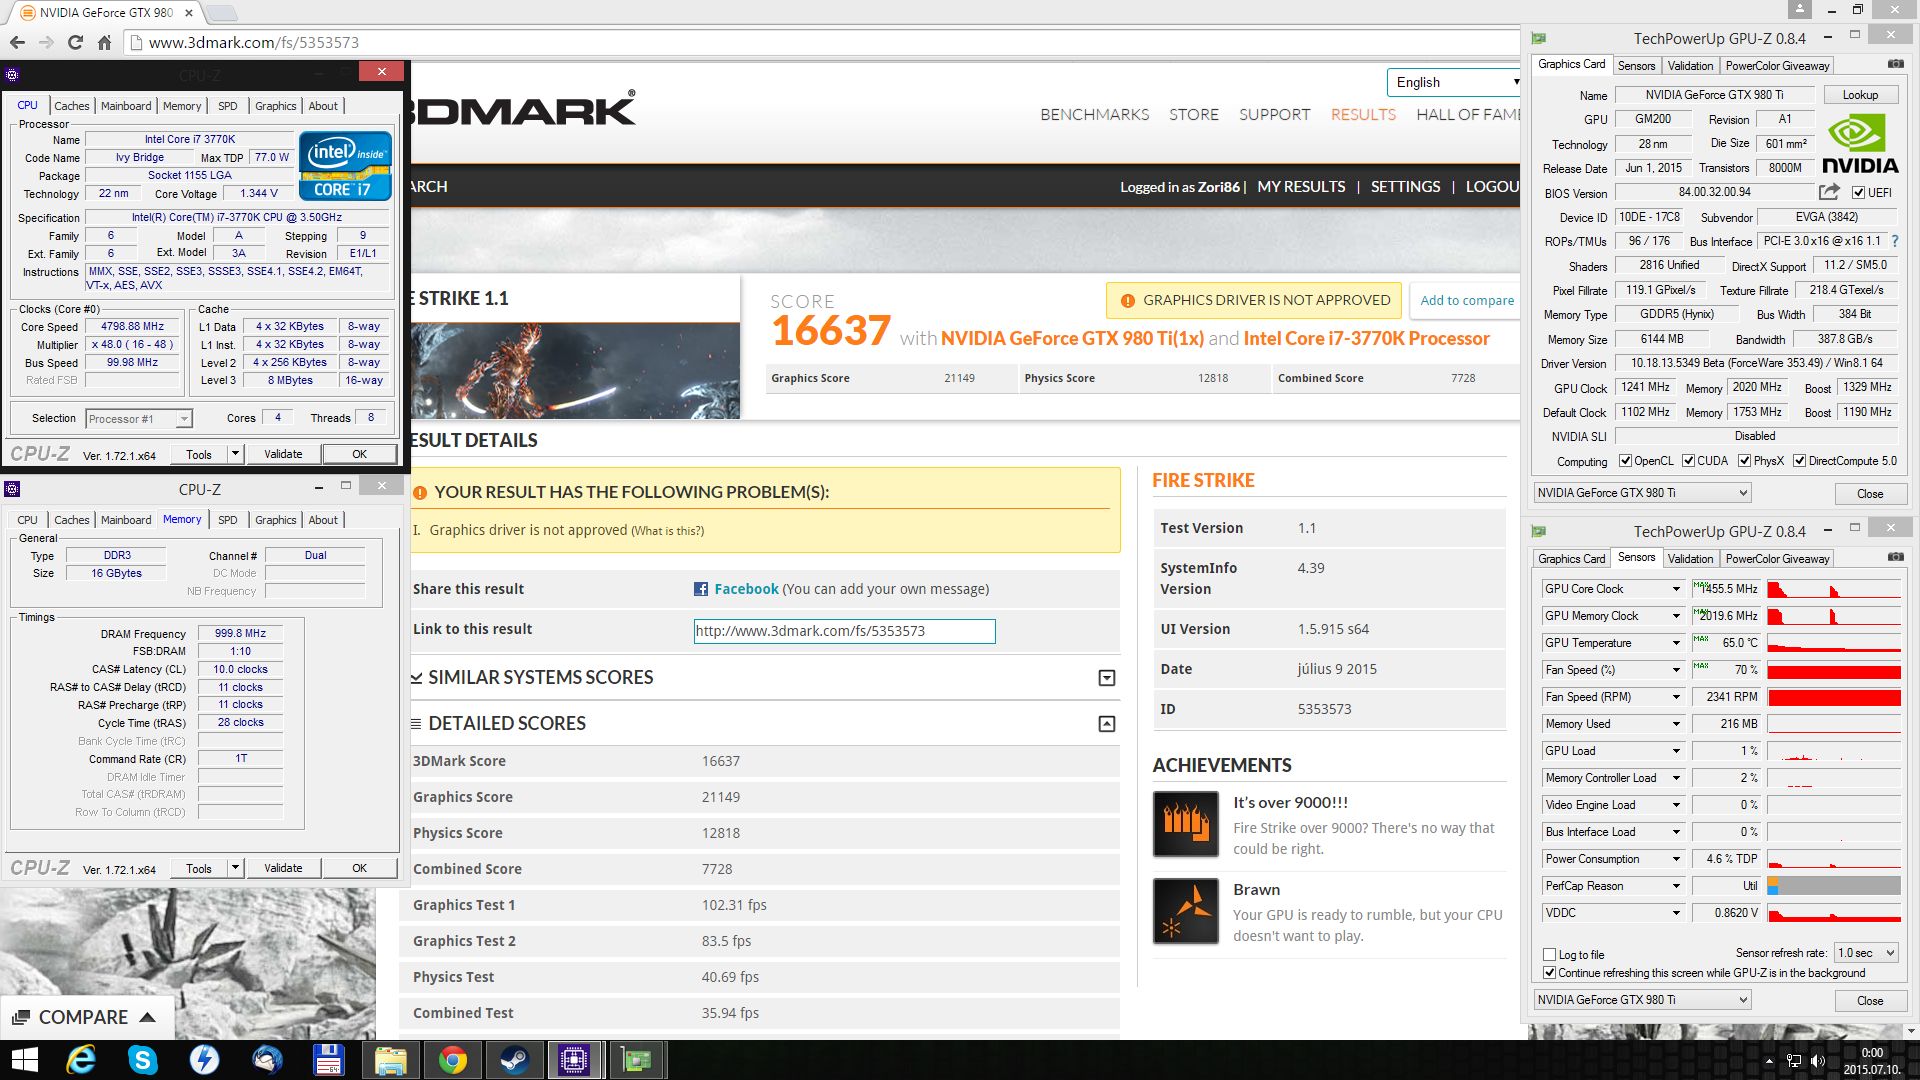This screenshot has width=1920, height=1080.
Task: Expand the Similar Systems Scores section
Action: tap(1106, 678)
